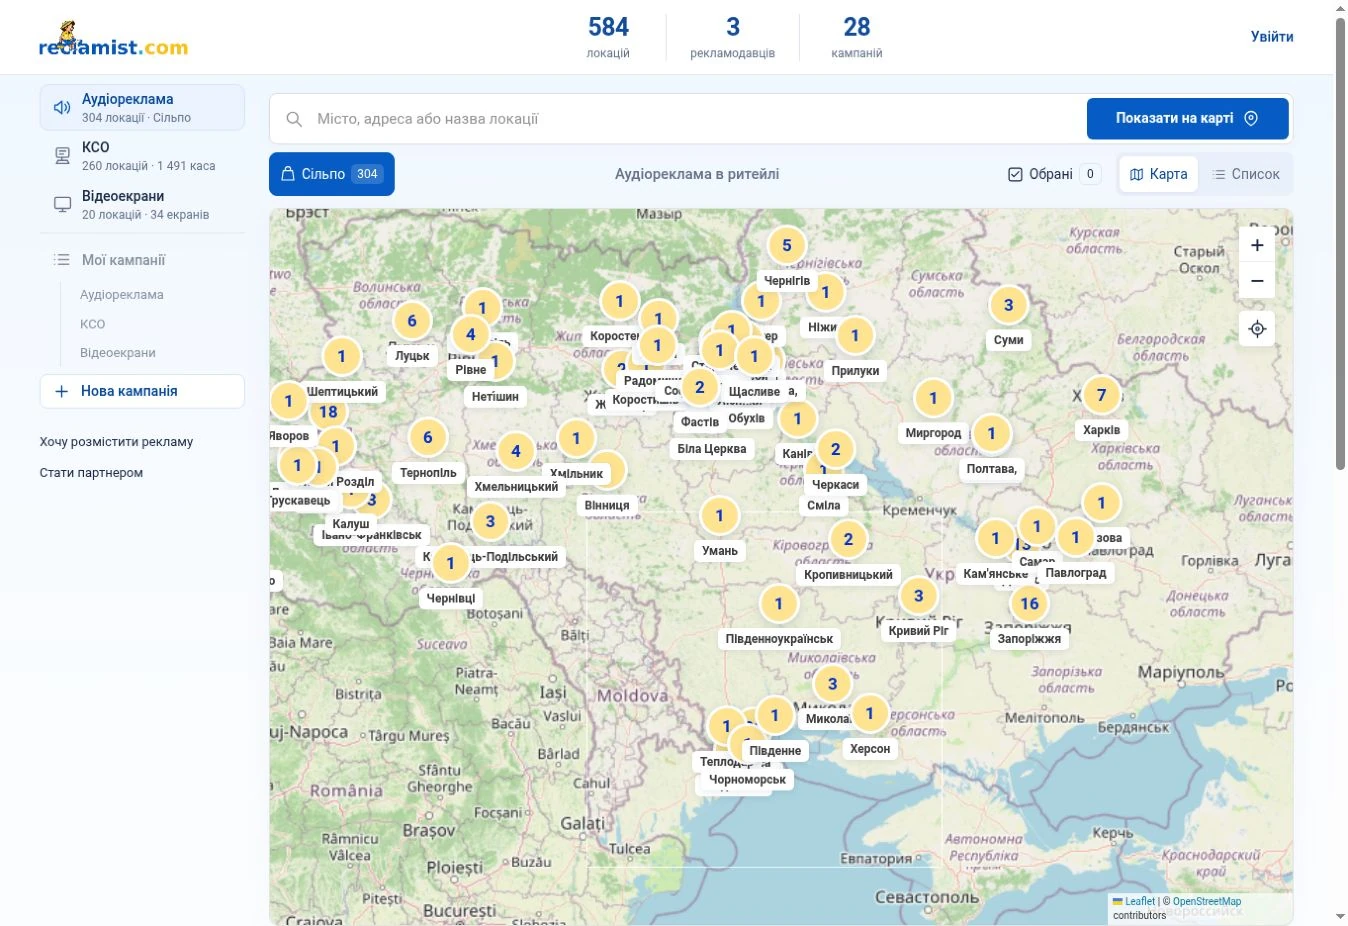Screen dimensions: 1348x926
Task: Click the Миргород map label
Action: (933, 433)
